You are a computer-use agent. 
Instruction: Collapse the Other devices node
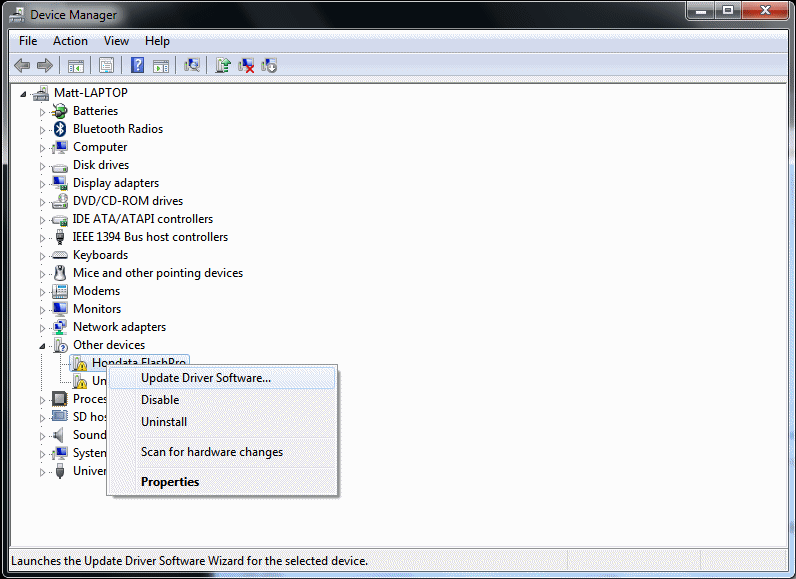click(42, 346)
